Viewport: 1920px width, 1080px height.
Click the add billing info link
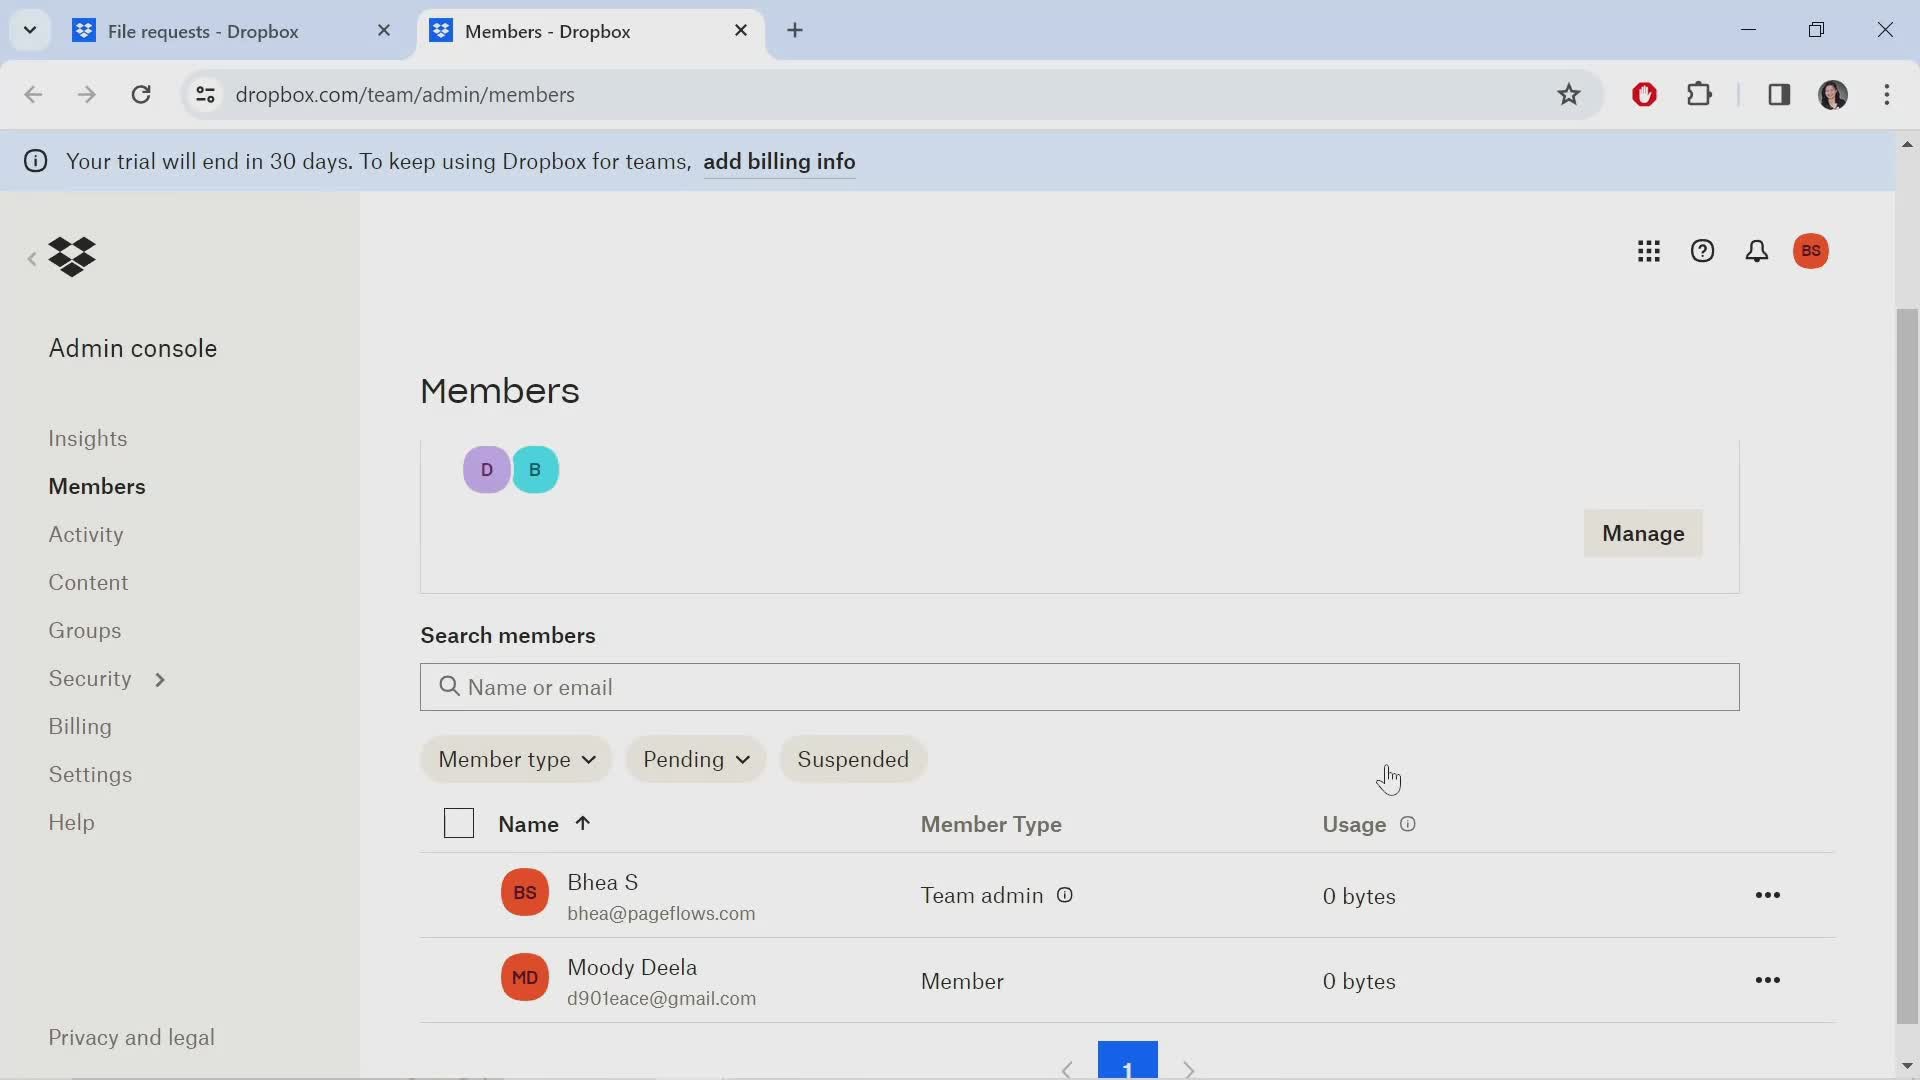[779, 161]
